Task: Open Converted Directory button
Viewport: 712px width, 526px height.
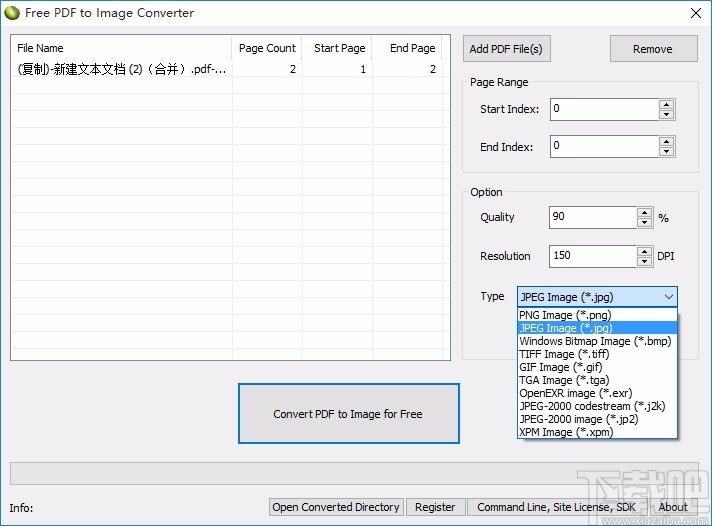Action: pos(336,507)
